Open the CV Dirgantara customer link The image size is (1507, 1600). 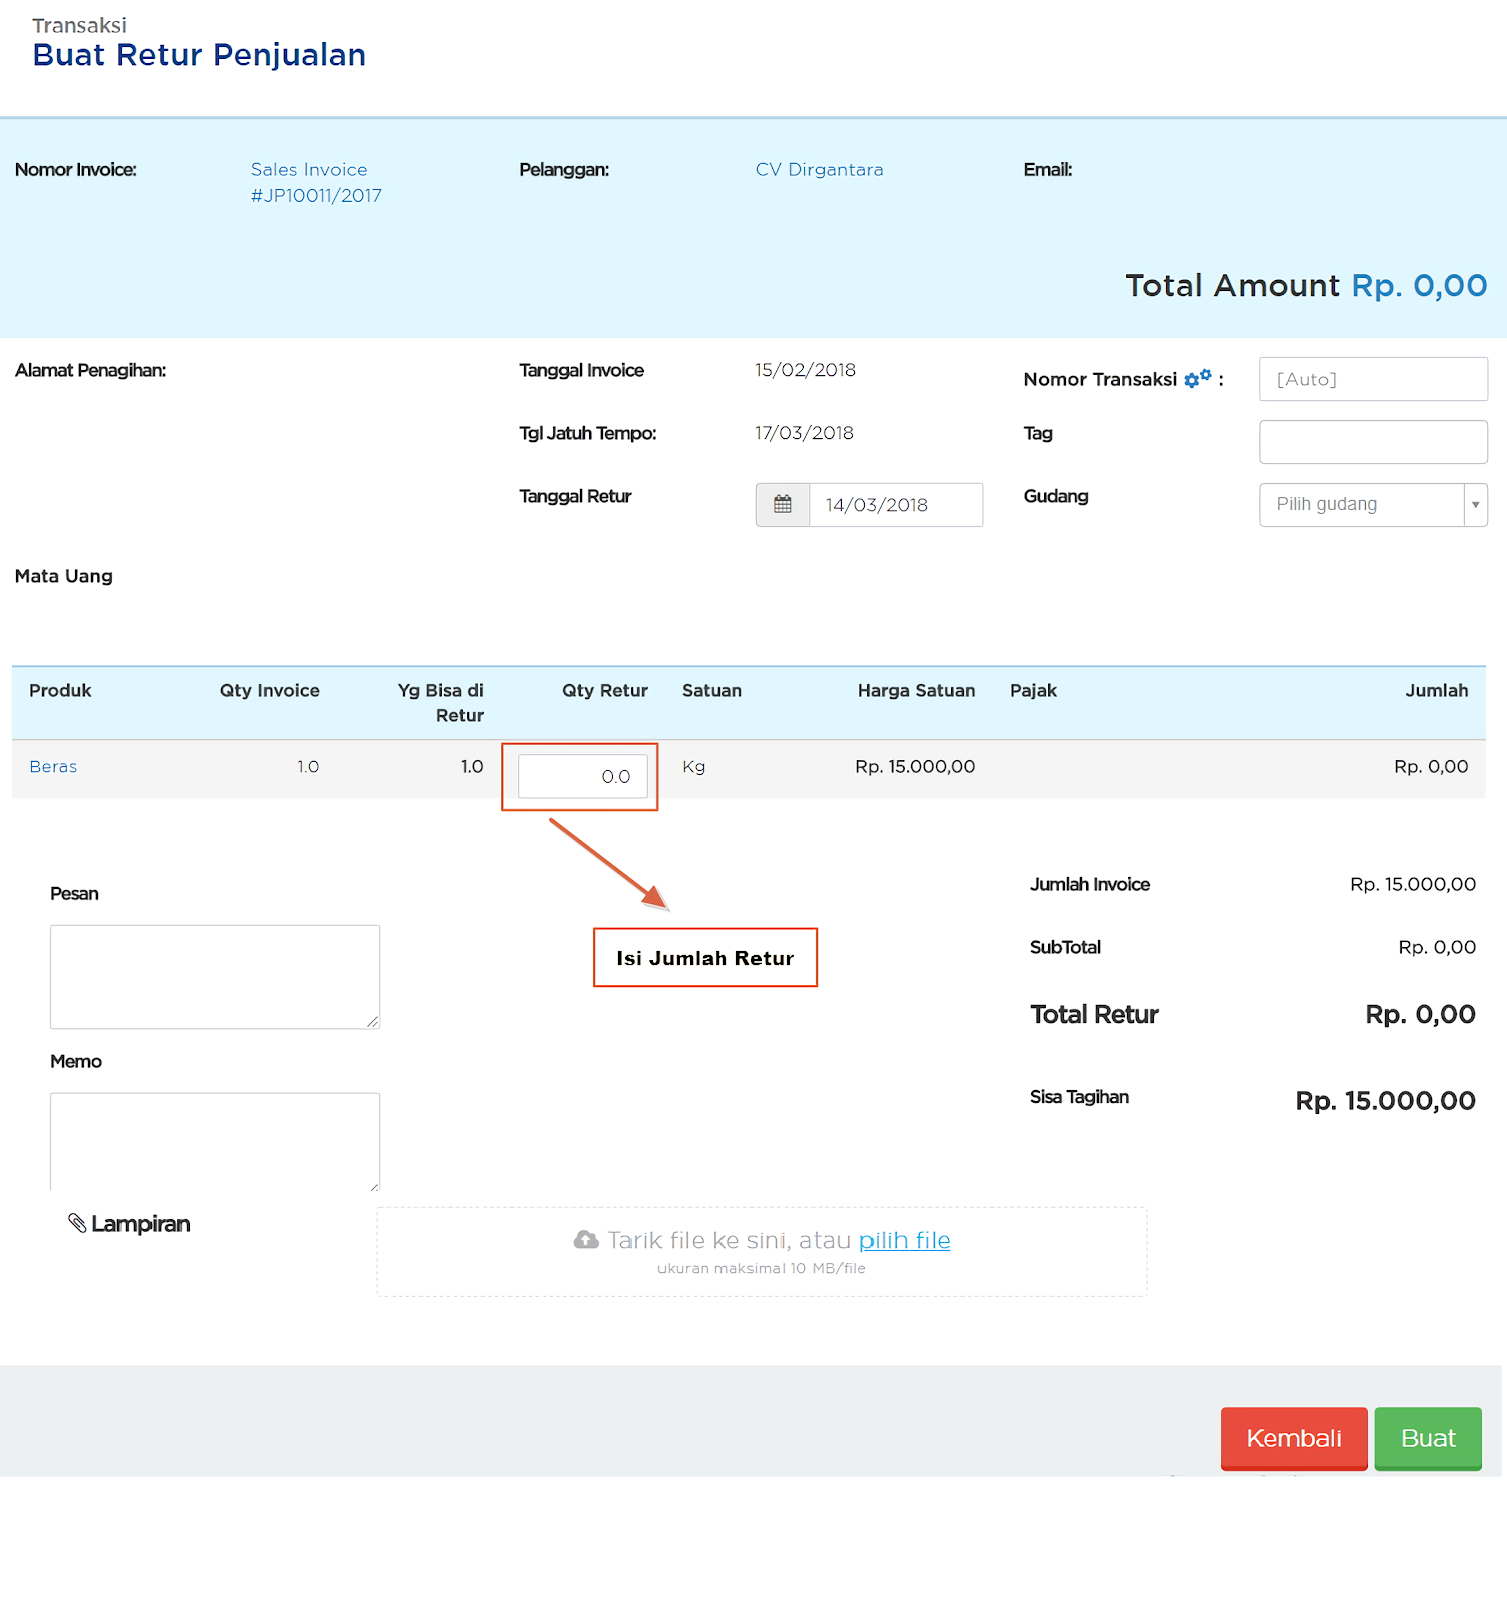[819, 170]
